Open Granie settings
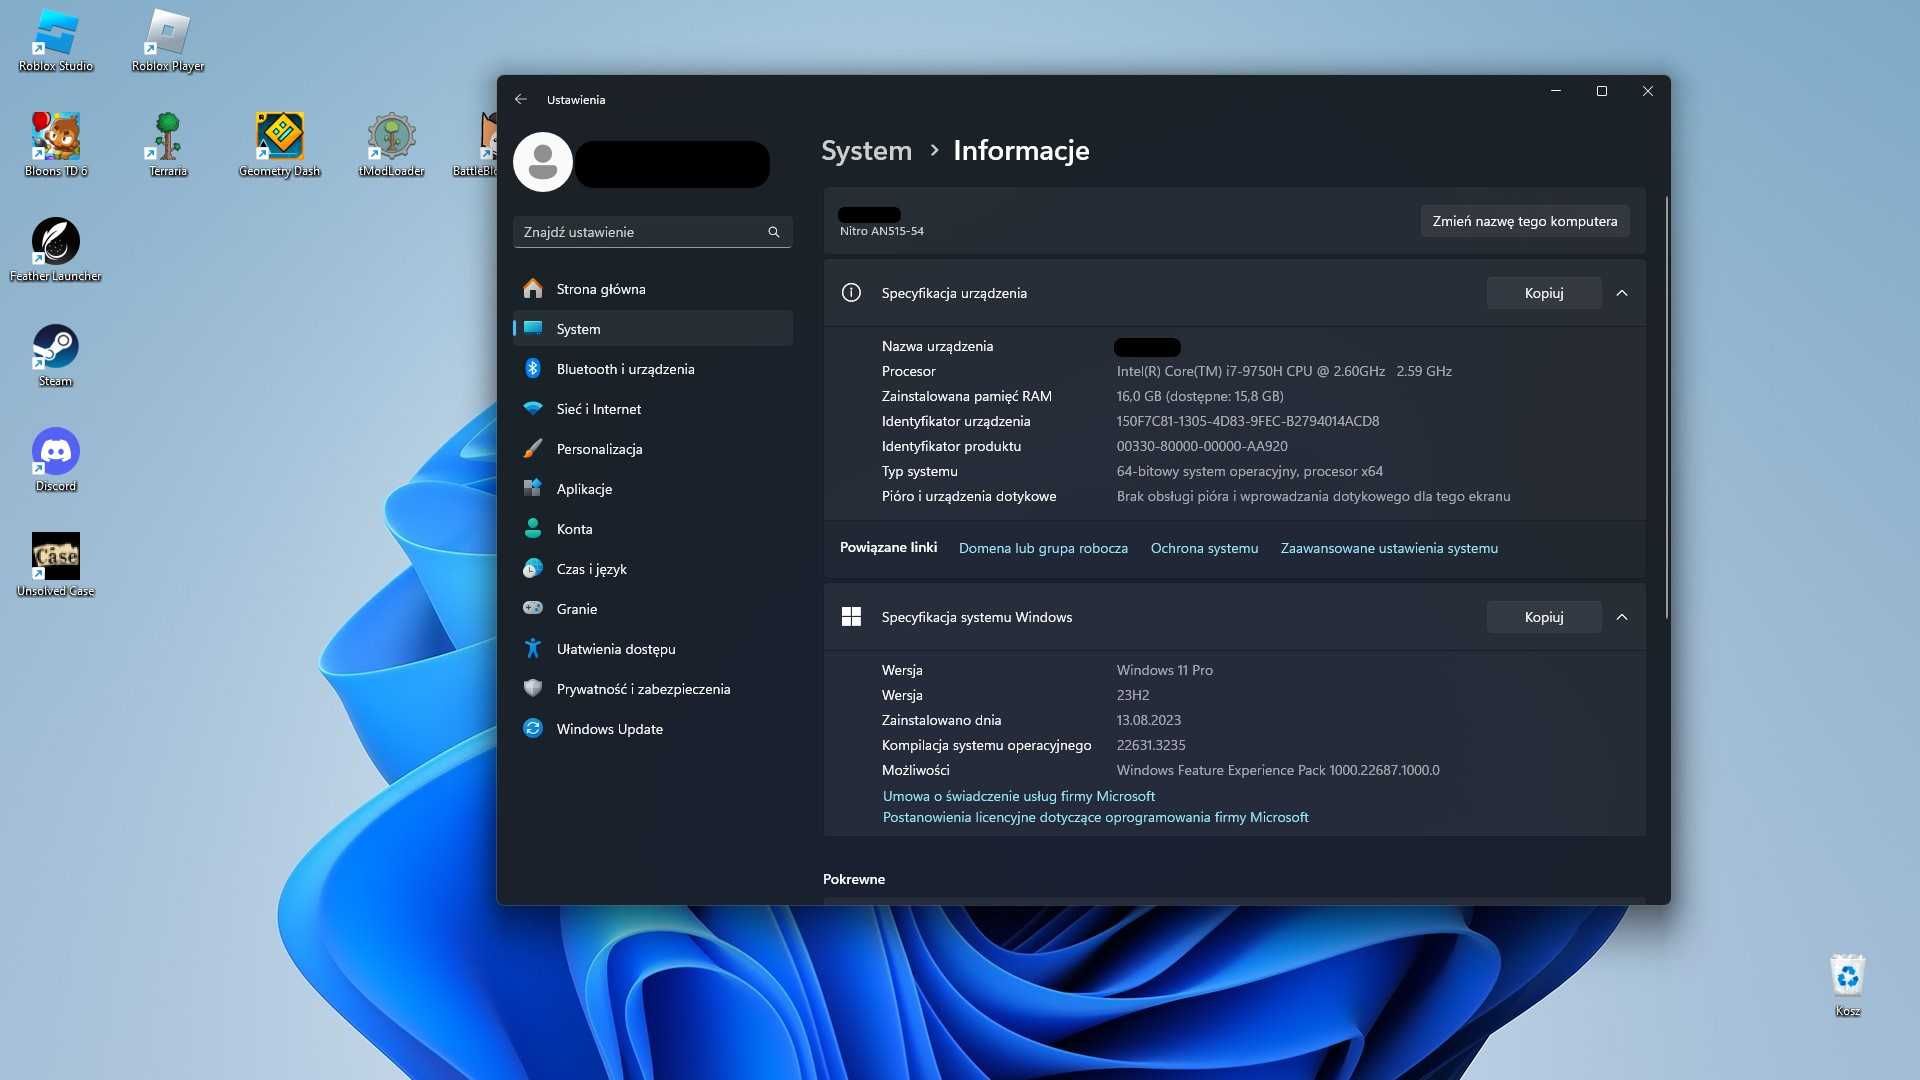Viewport: 1920px width, 1080px height. [x=653, y=609]
